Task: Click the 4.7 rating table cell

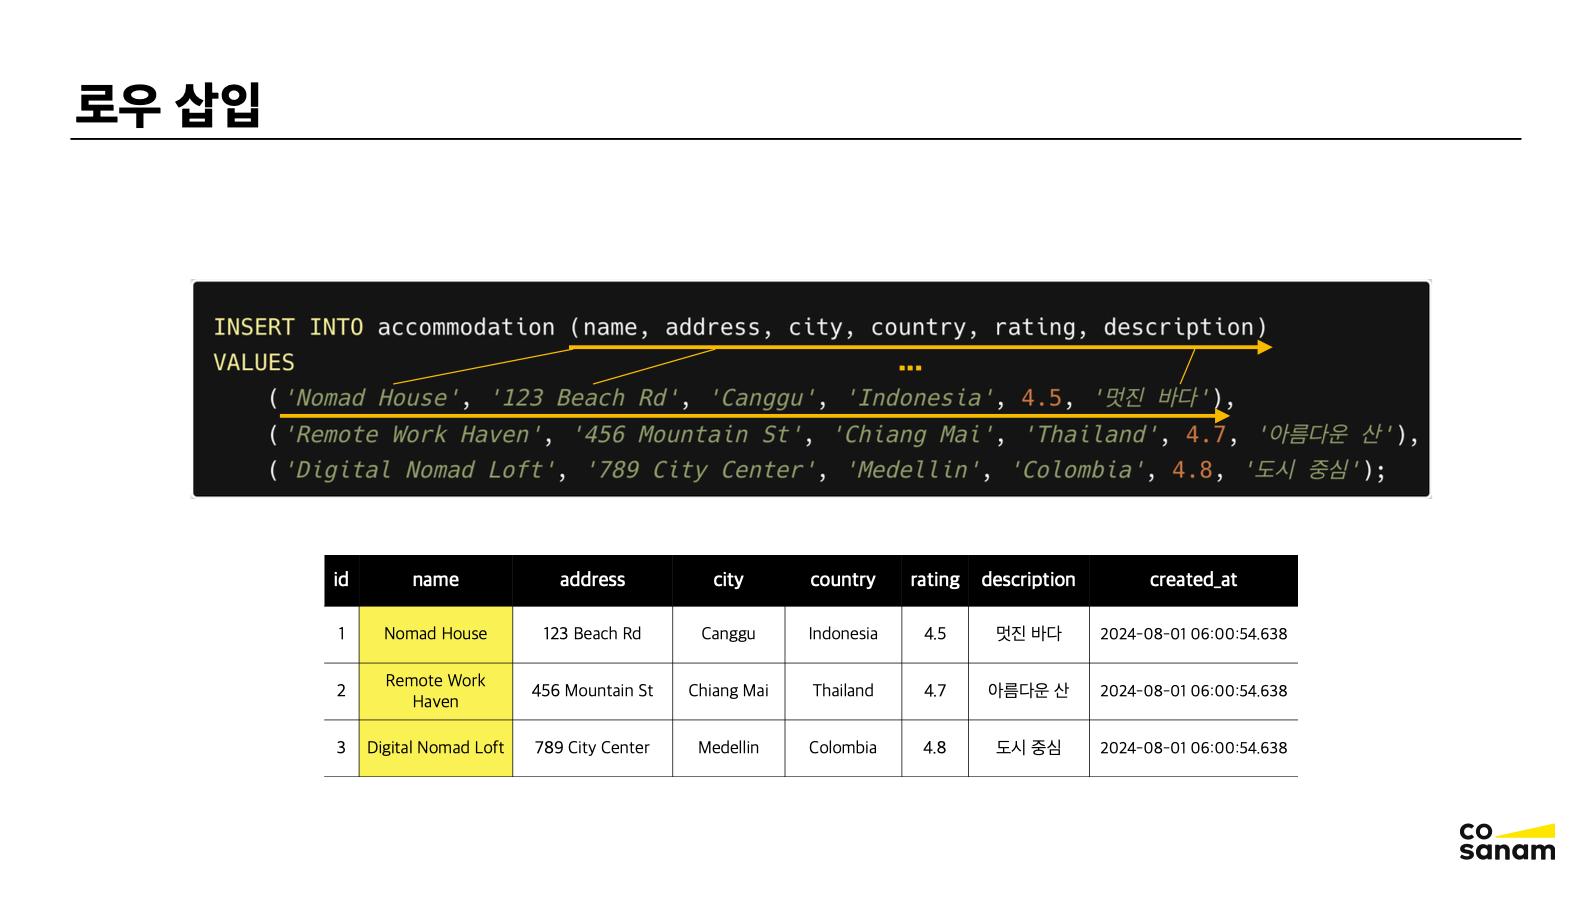Action: point(934,691)
